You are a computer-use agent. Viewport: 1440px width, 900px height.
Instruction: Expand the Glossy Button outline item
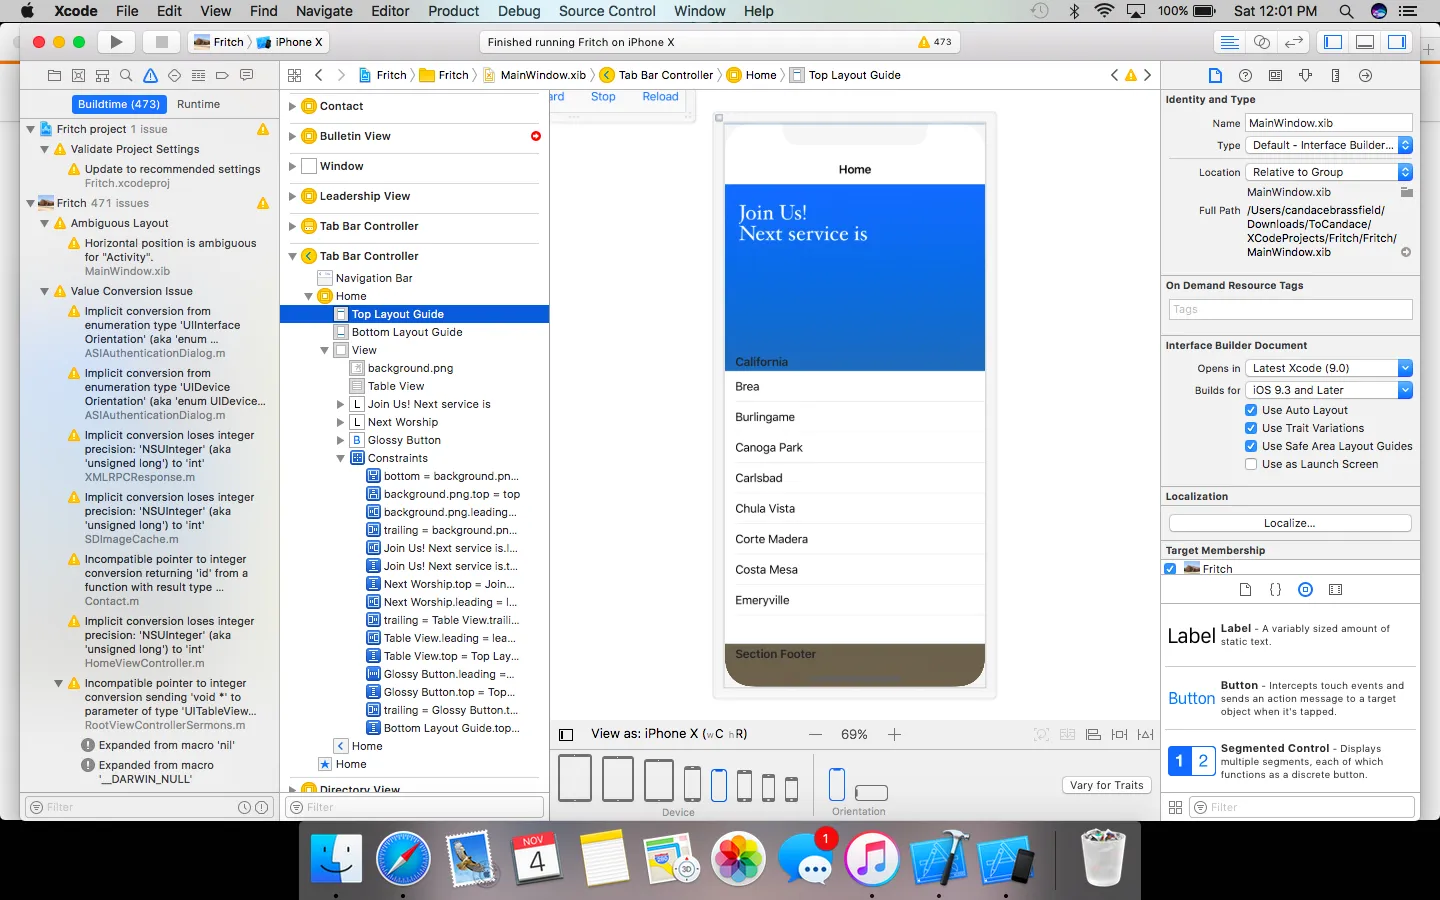[340, 440]
